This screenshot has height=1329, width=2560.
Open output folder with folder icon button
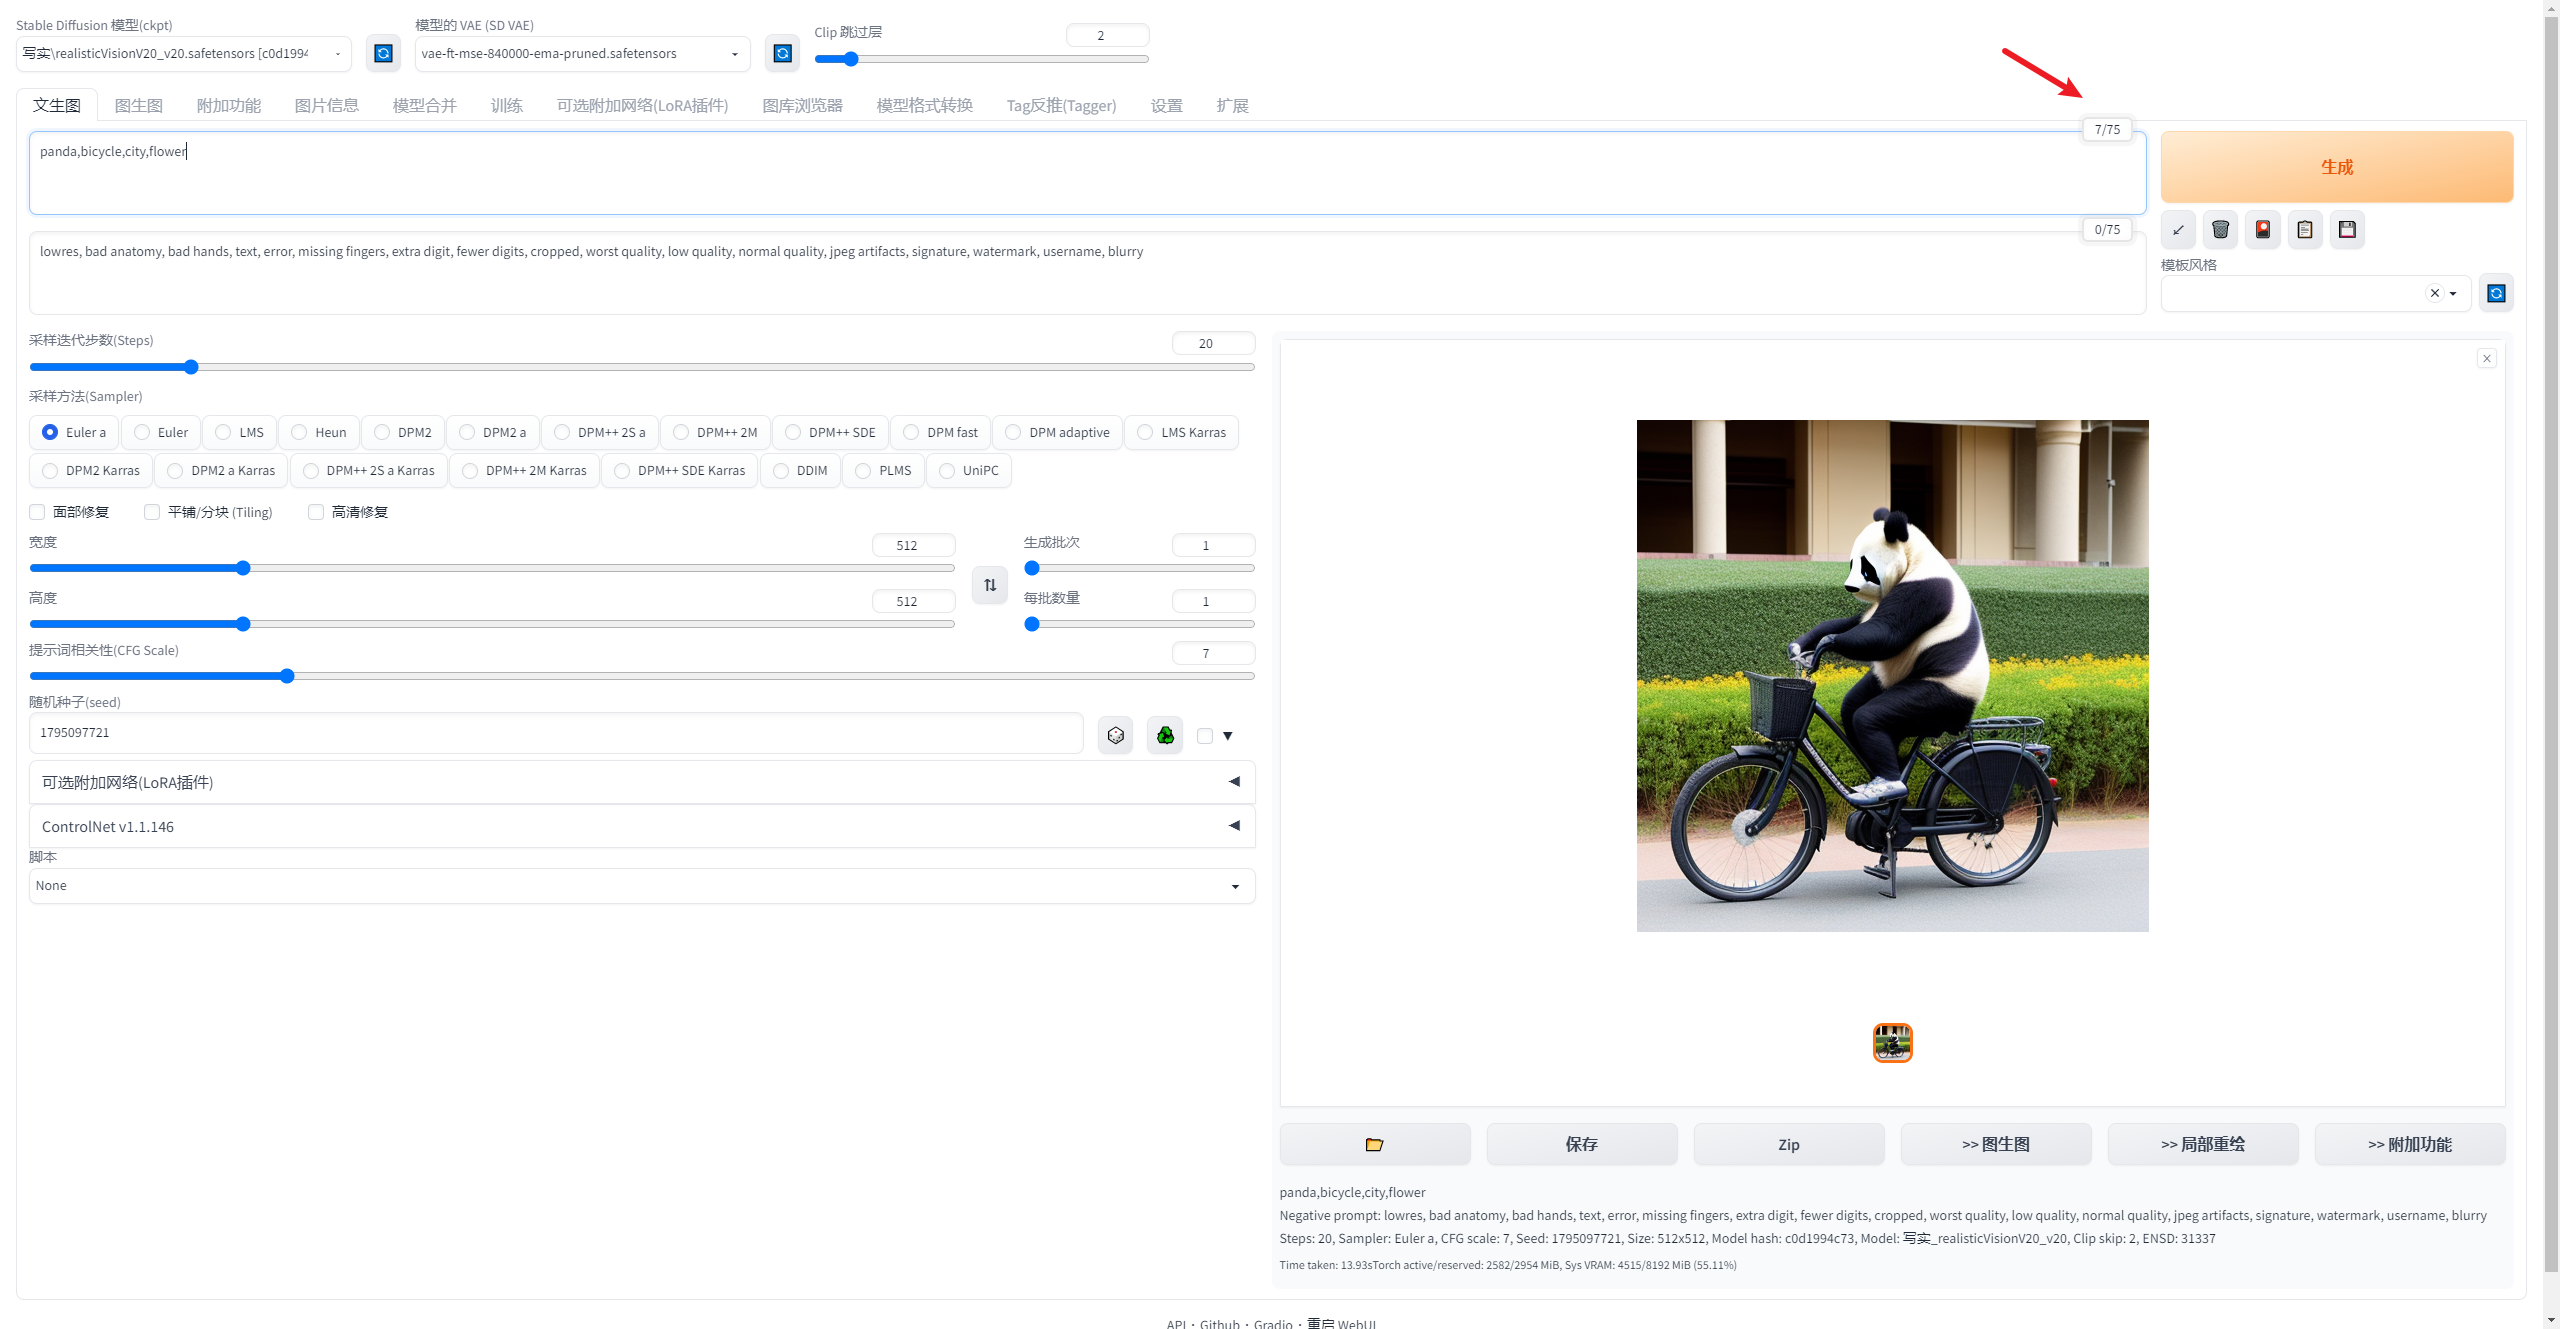[1374, 1144]
